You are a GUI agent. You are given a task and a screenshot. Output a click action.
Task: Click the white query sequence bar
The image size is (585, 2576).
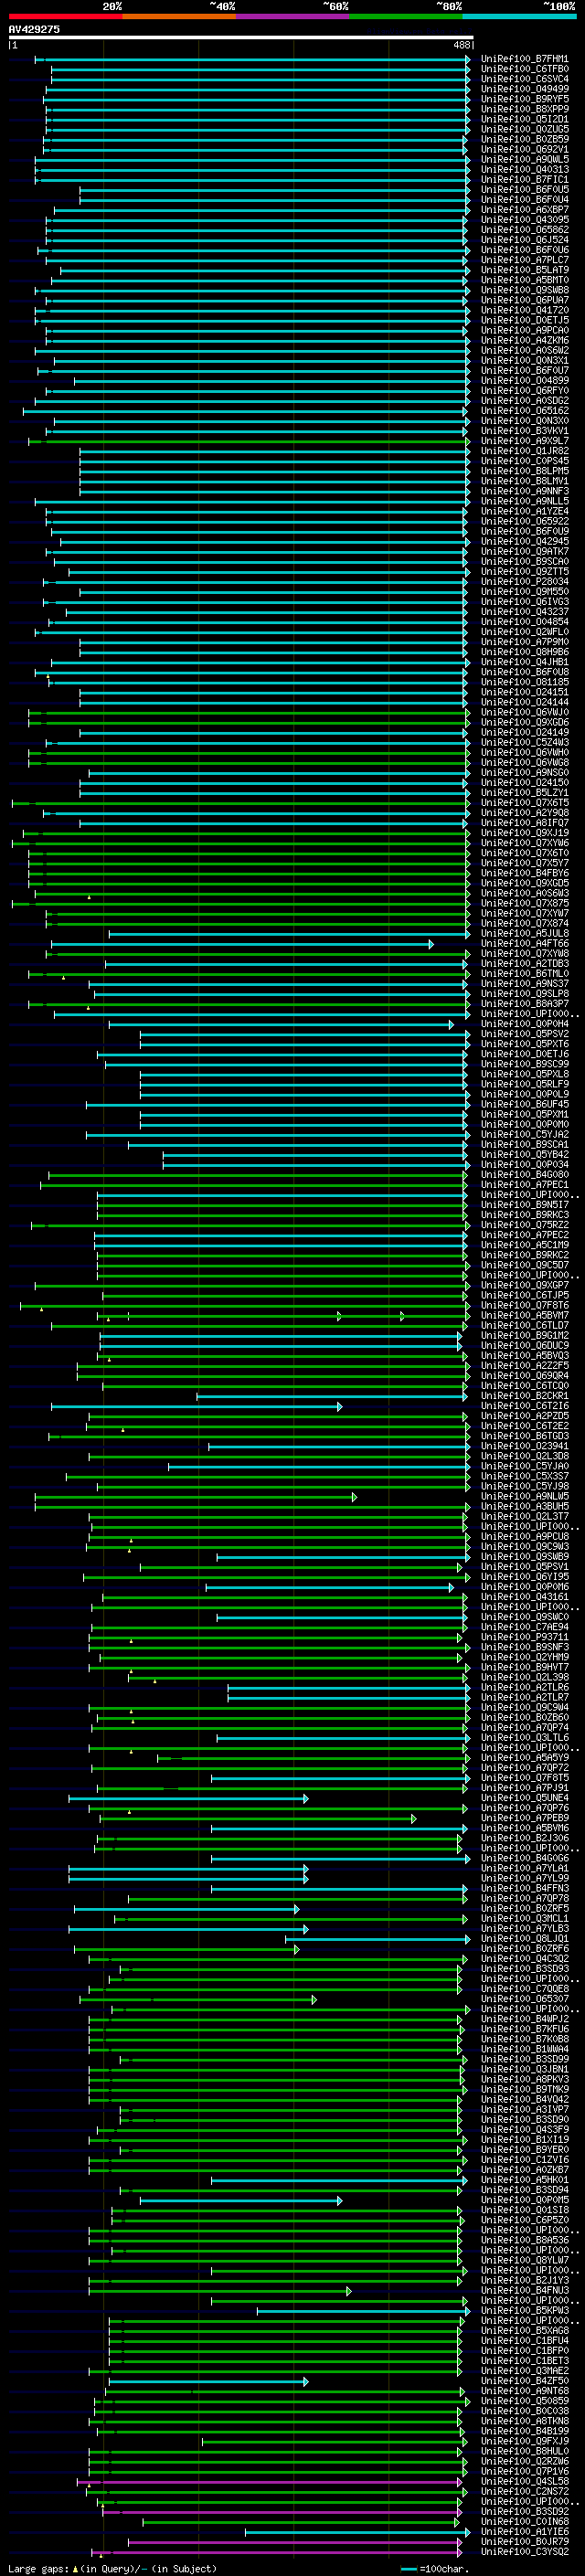coord(241,38)
